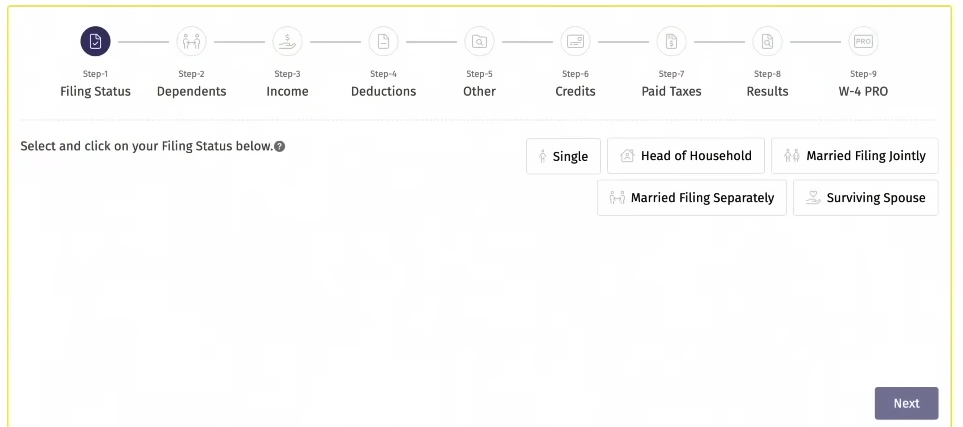
Task: Select Married Filing Separately option
Action: 692,198
